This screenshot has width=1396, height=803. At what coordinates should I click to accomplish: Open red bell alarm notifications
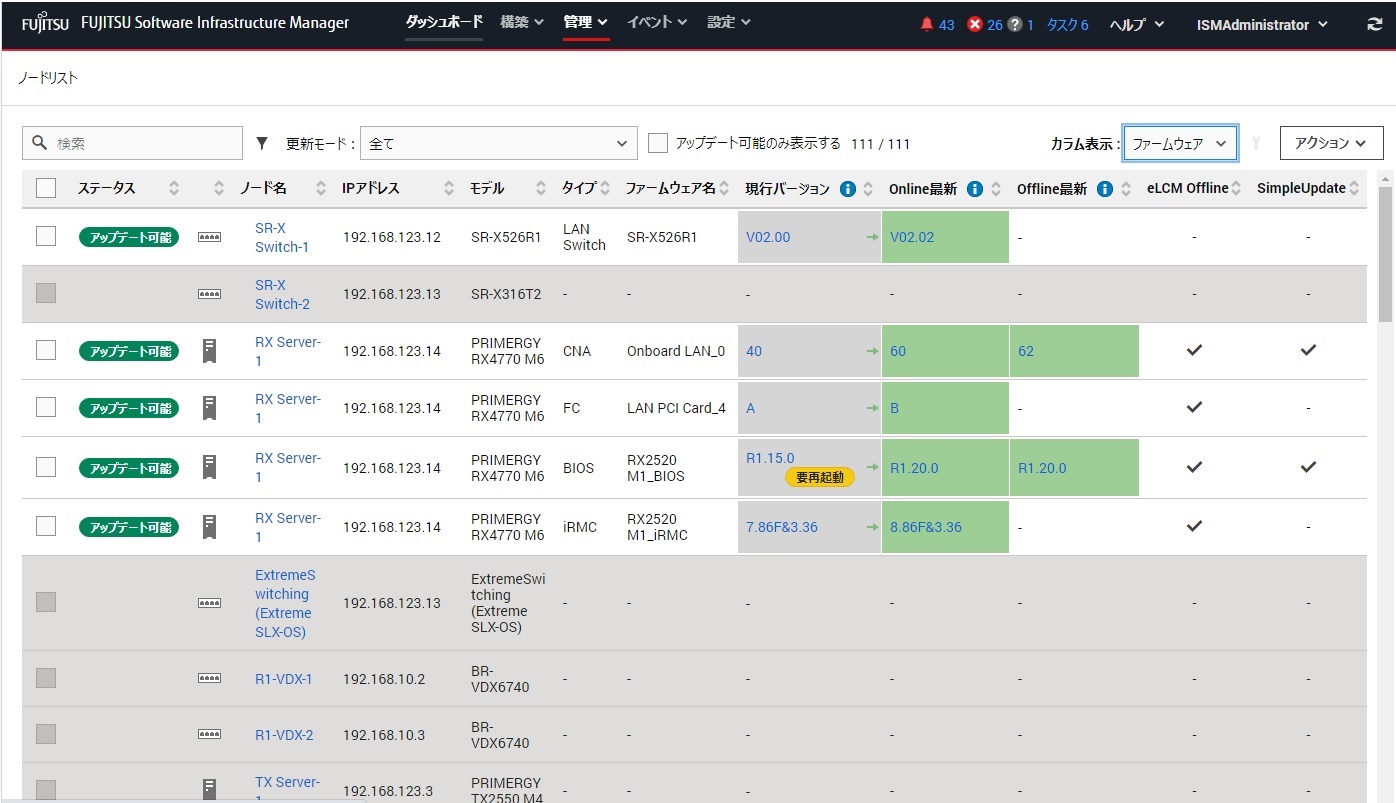[926, 25]
